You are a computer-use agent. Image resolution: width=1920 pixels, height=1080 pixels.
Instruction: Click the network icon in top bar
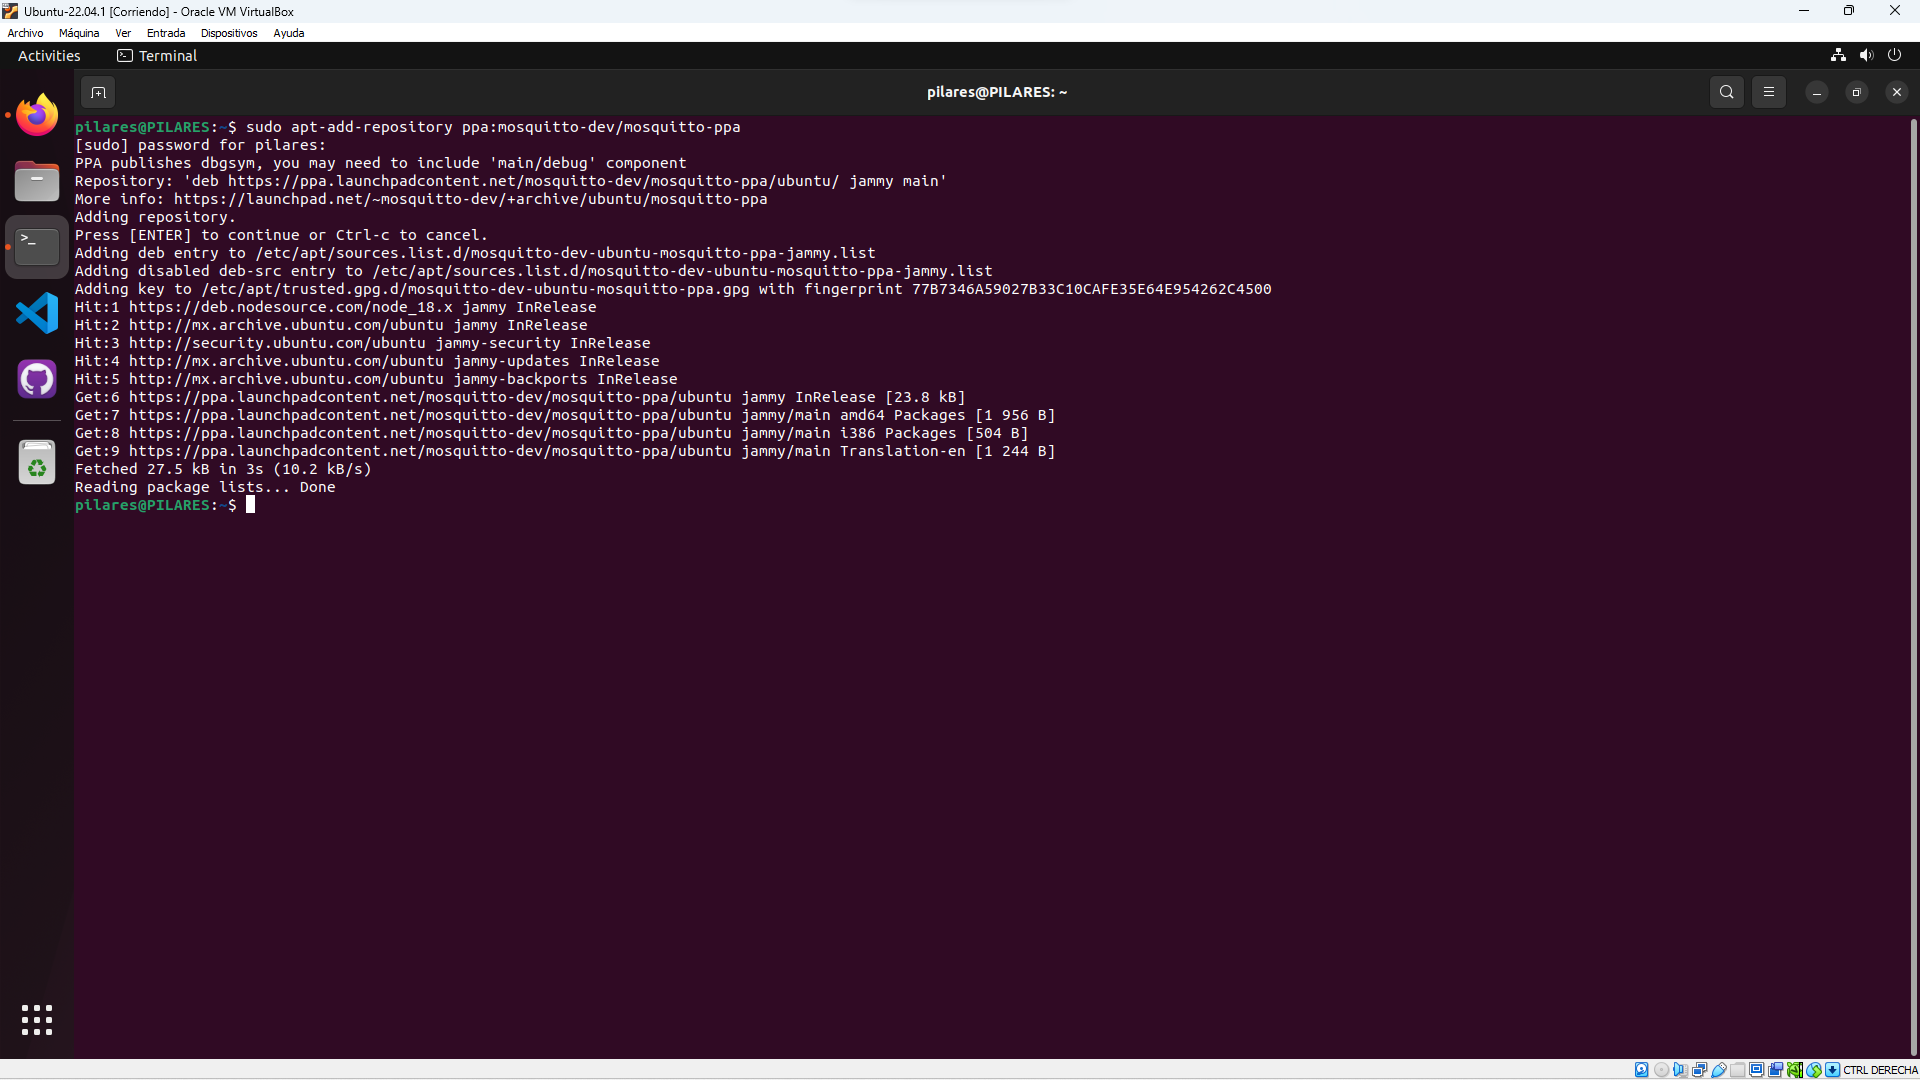pos(1838,56)
